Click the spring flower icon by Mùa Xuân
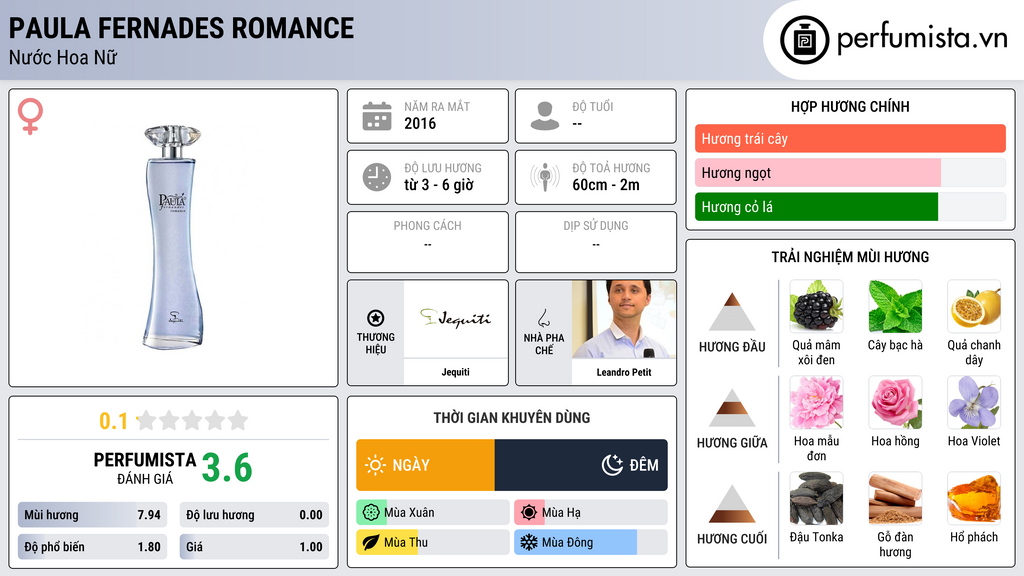The height and width of the screenshot is (576, 1024). tap(371, 513)
